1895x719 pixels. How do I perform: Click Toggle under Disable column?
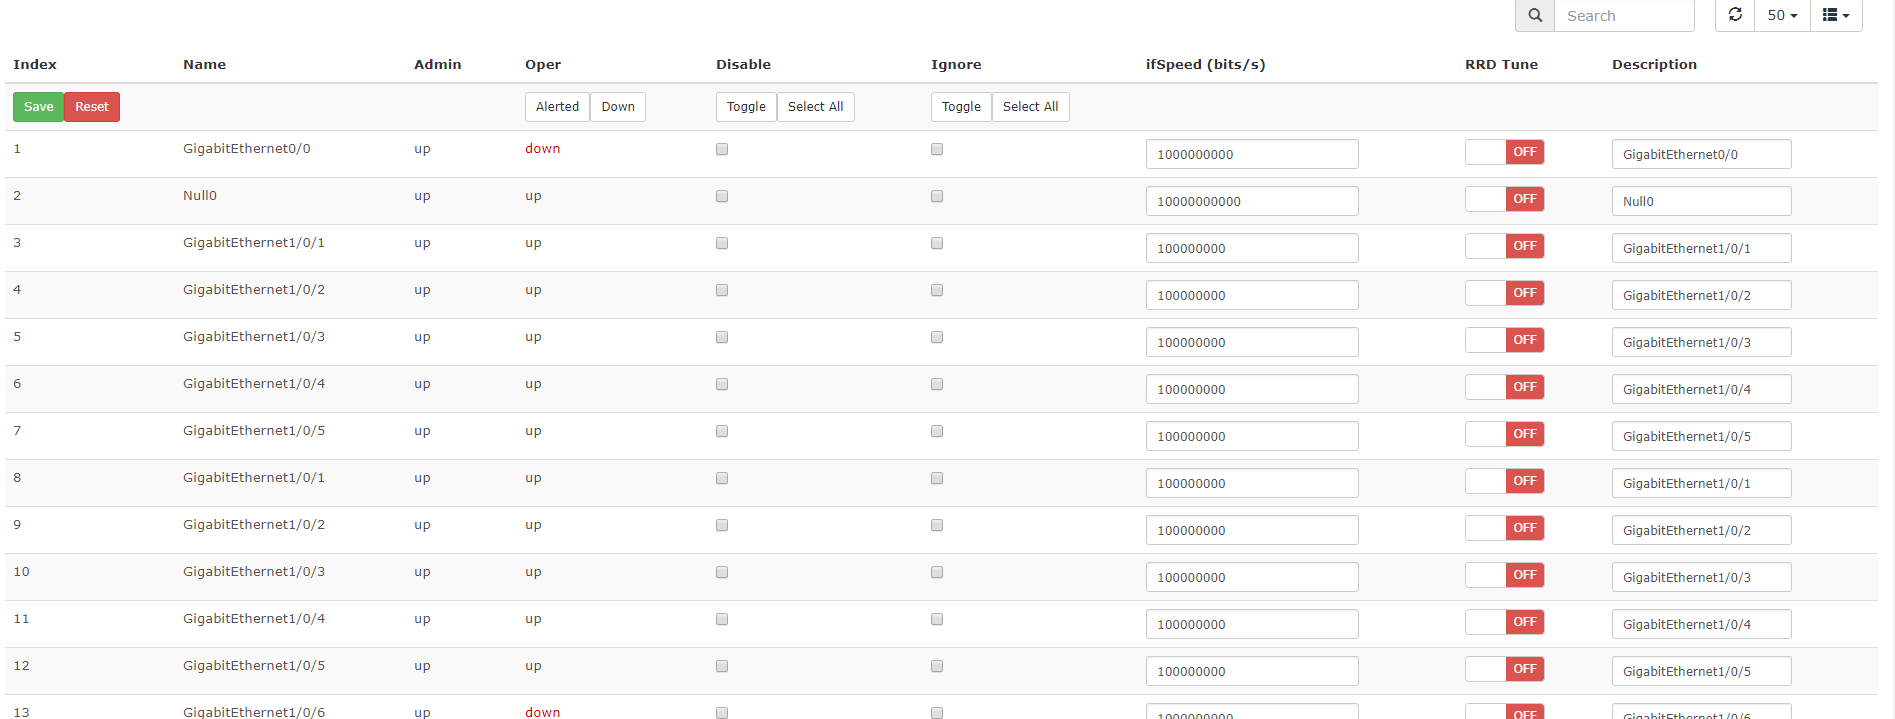[746, 107]
